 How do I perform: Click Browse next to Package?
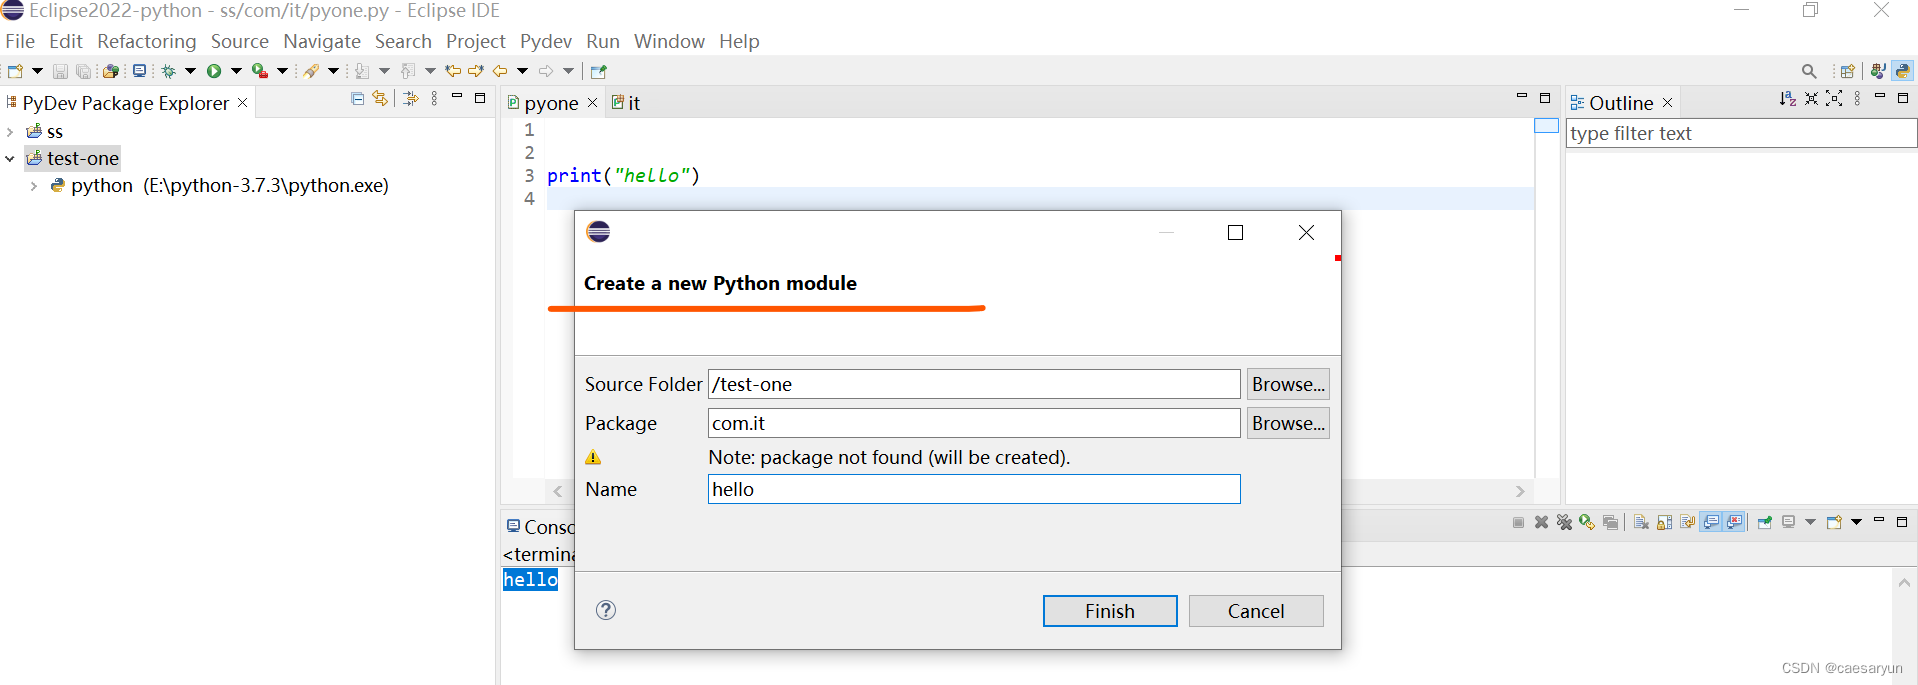[1288, 423]
